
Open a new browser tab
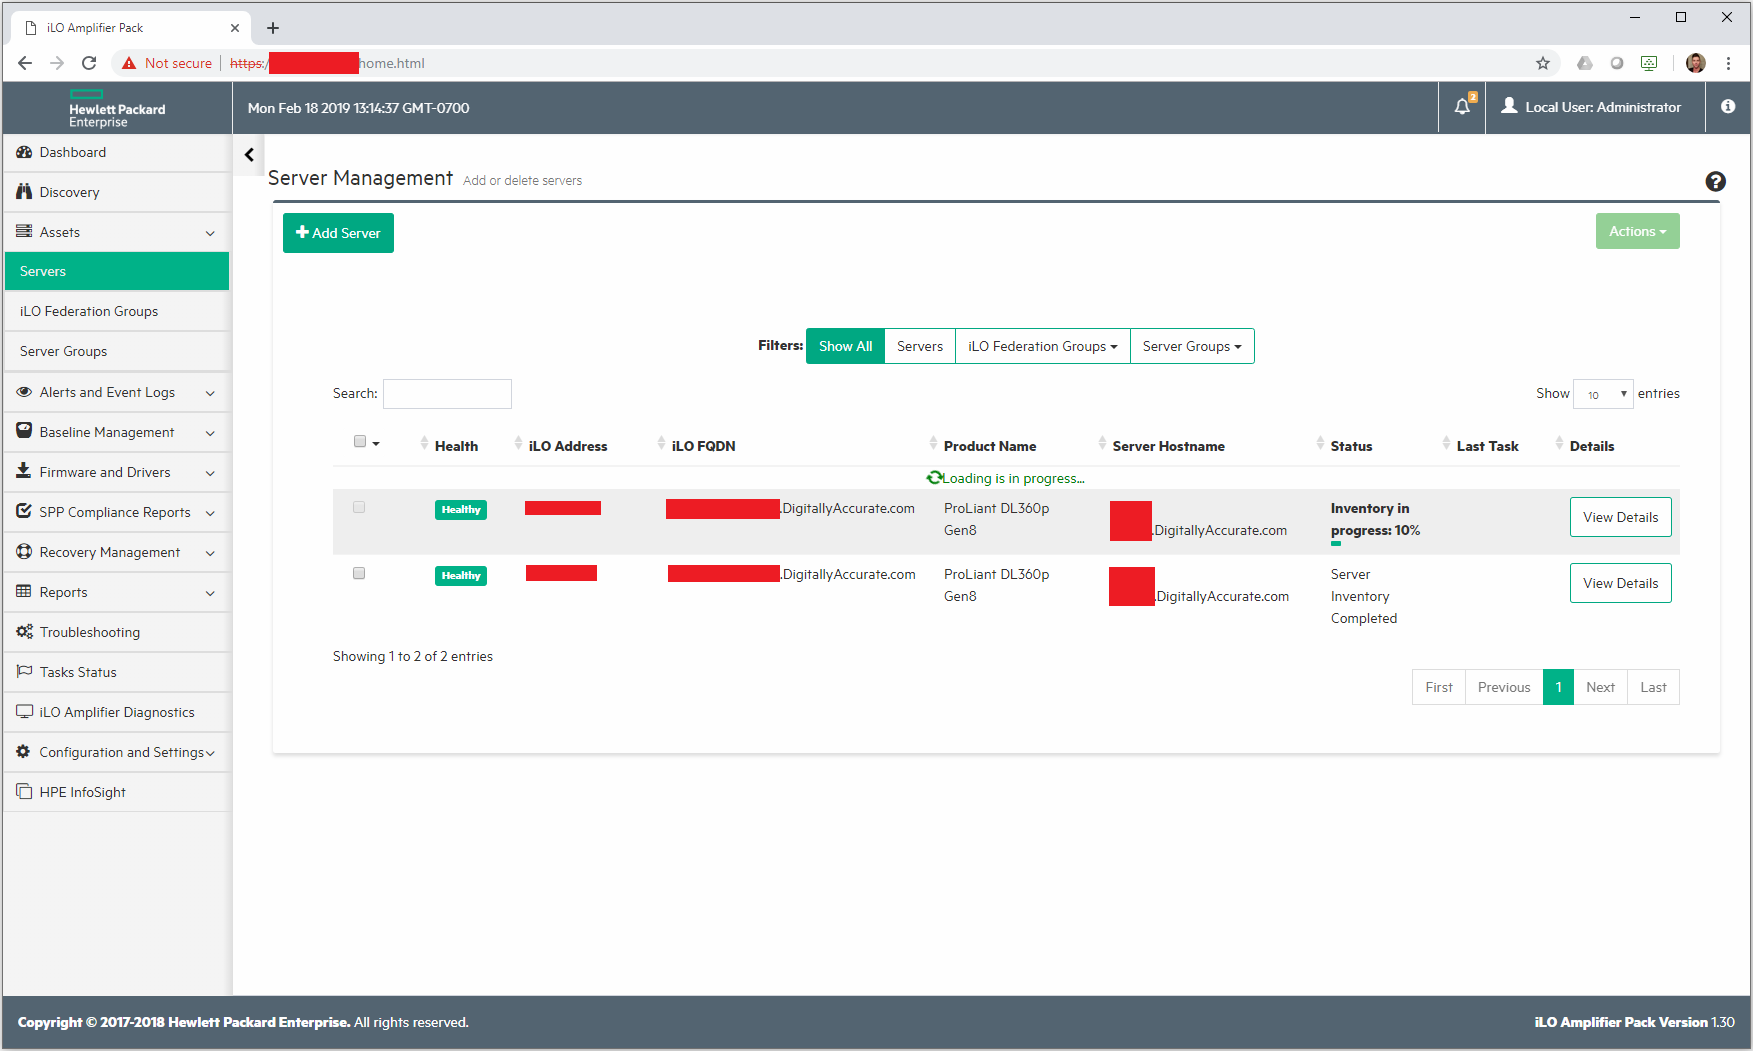coord(273,28)
